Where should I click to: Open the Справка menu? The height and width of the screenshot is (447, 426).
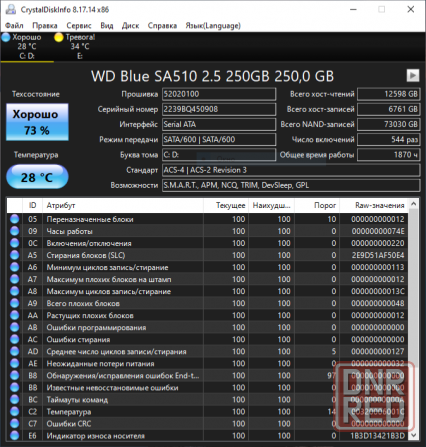(x=162, y=26)
